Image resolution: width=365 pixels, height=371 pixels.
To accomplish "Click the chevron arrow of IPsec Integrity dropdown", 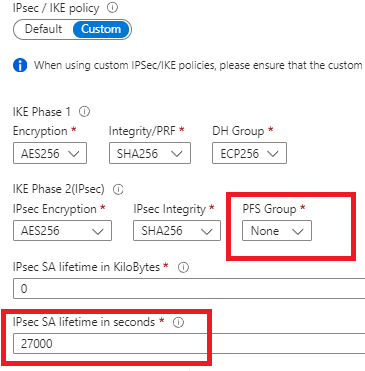I will tap(207, 231).
